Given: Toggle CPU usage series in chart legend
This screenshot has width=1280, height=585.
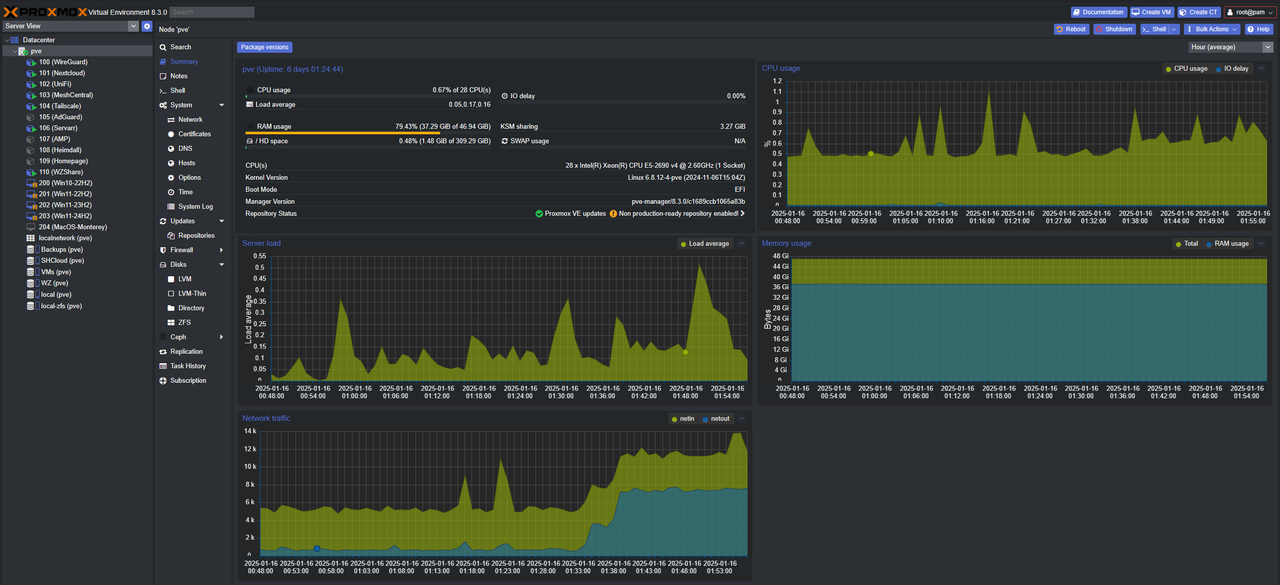Looking at the screenshot, I should click(1187, 69).
